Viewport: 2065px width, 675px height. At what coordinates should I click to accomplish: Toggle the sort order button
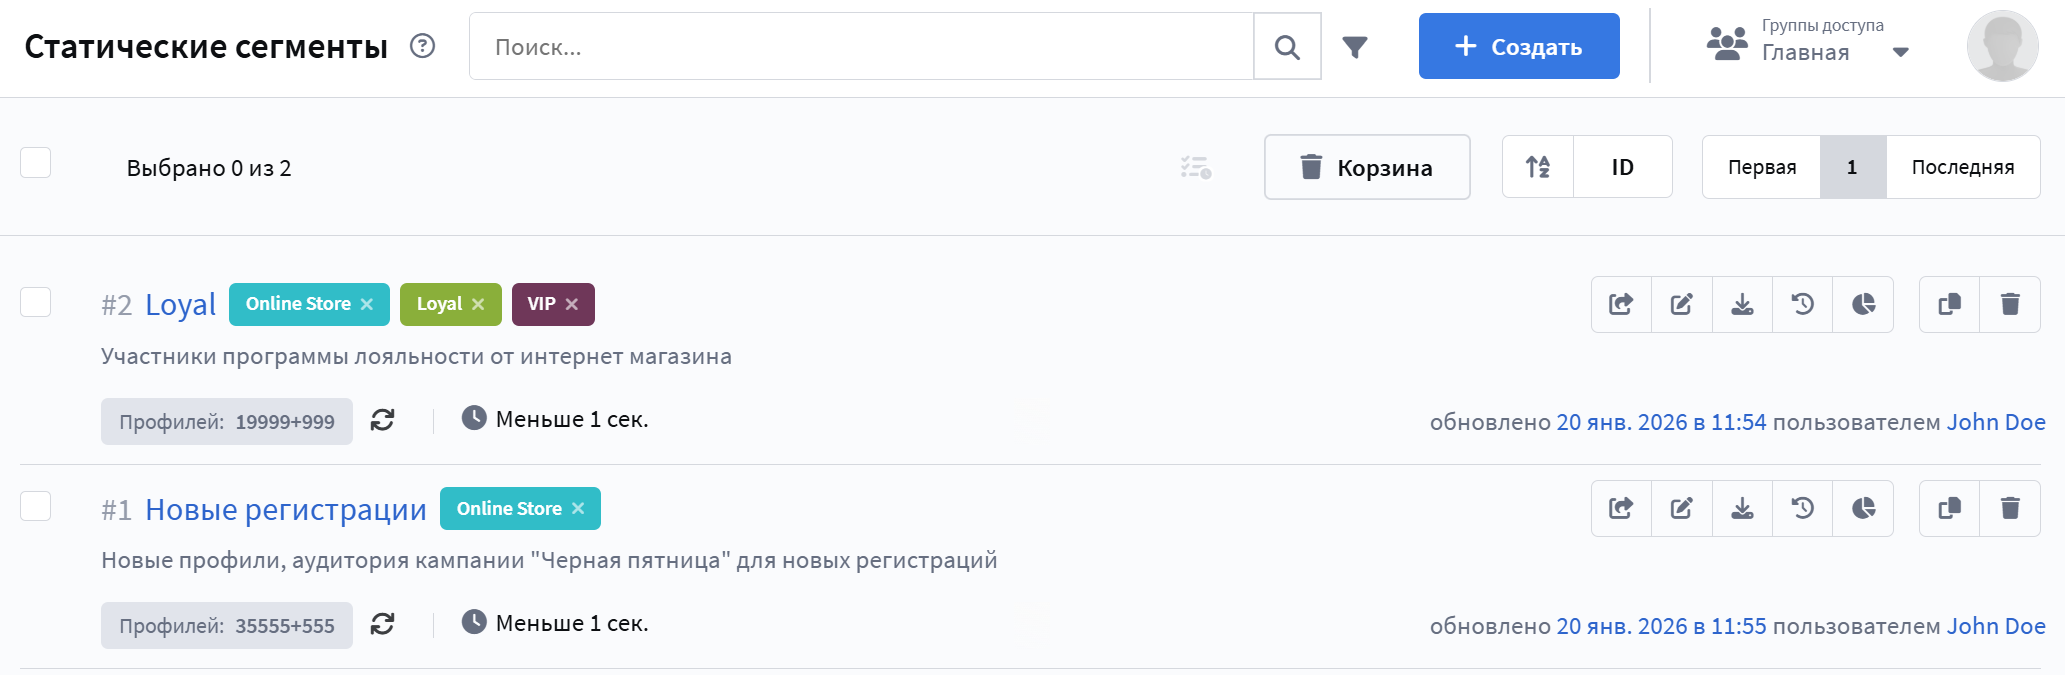1538,167
